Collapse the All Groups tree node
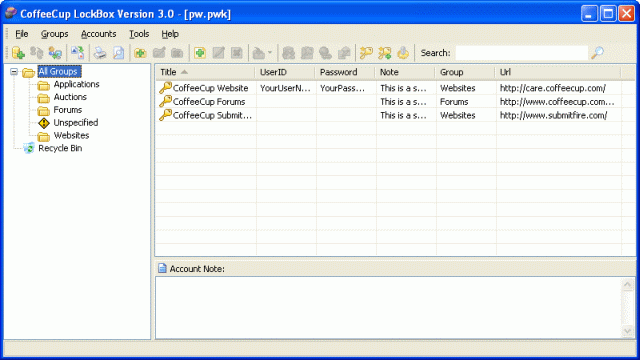Viewport: 640px width, 360px height. pos(14,72)
